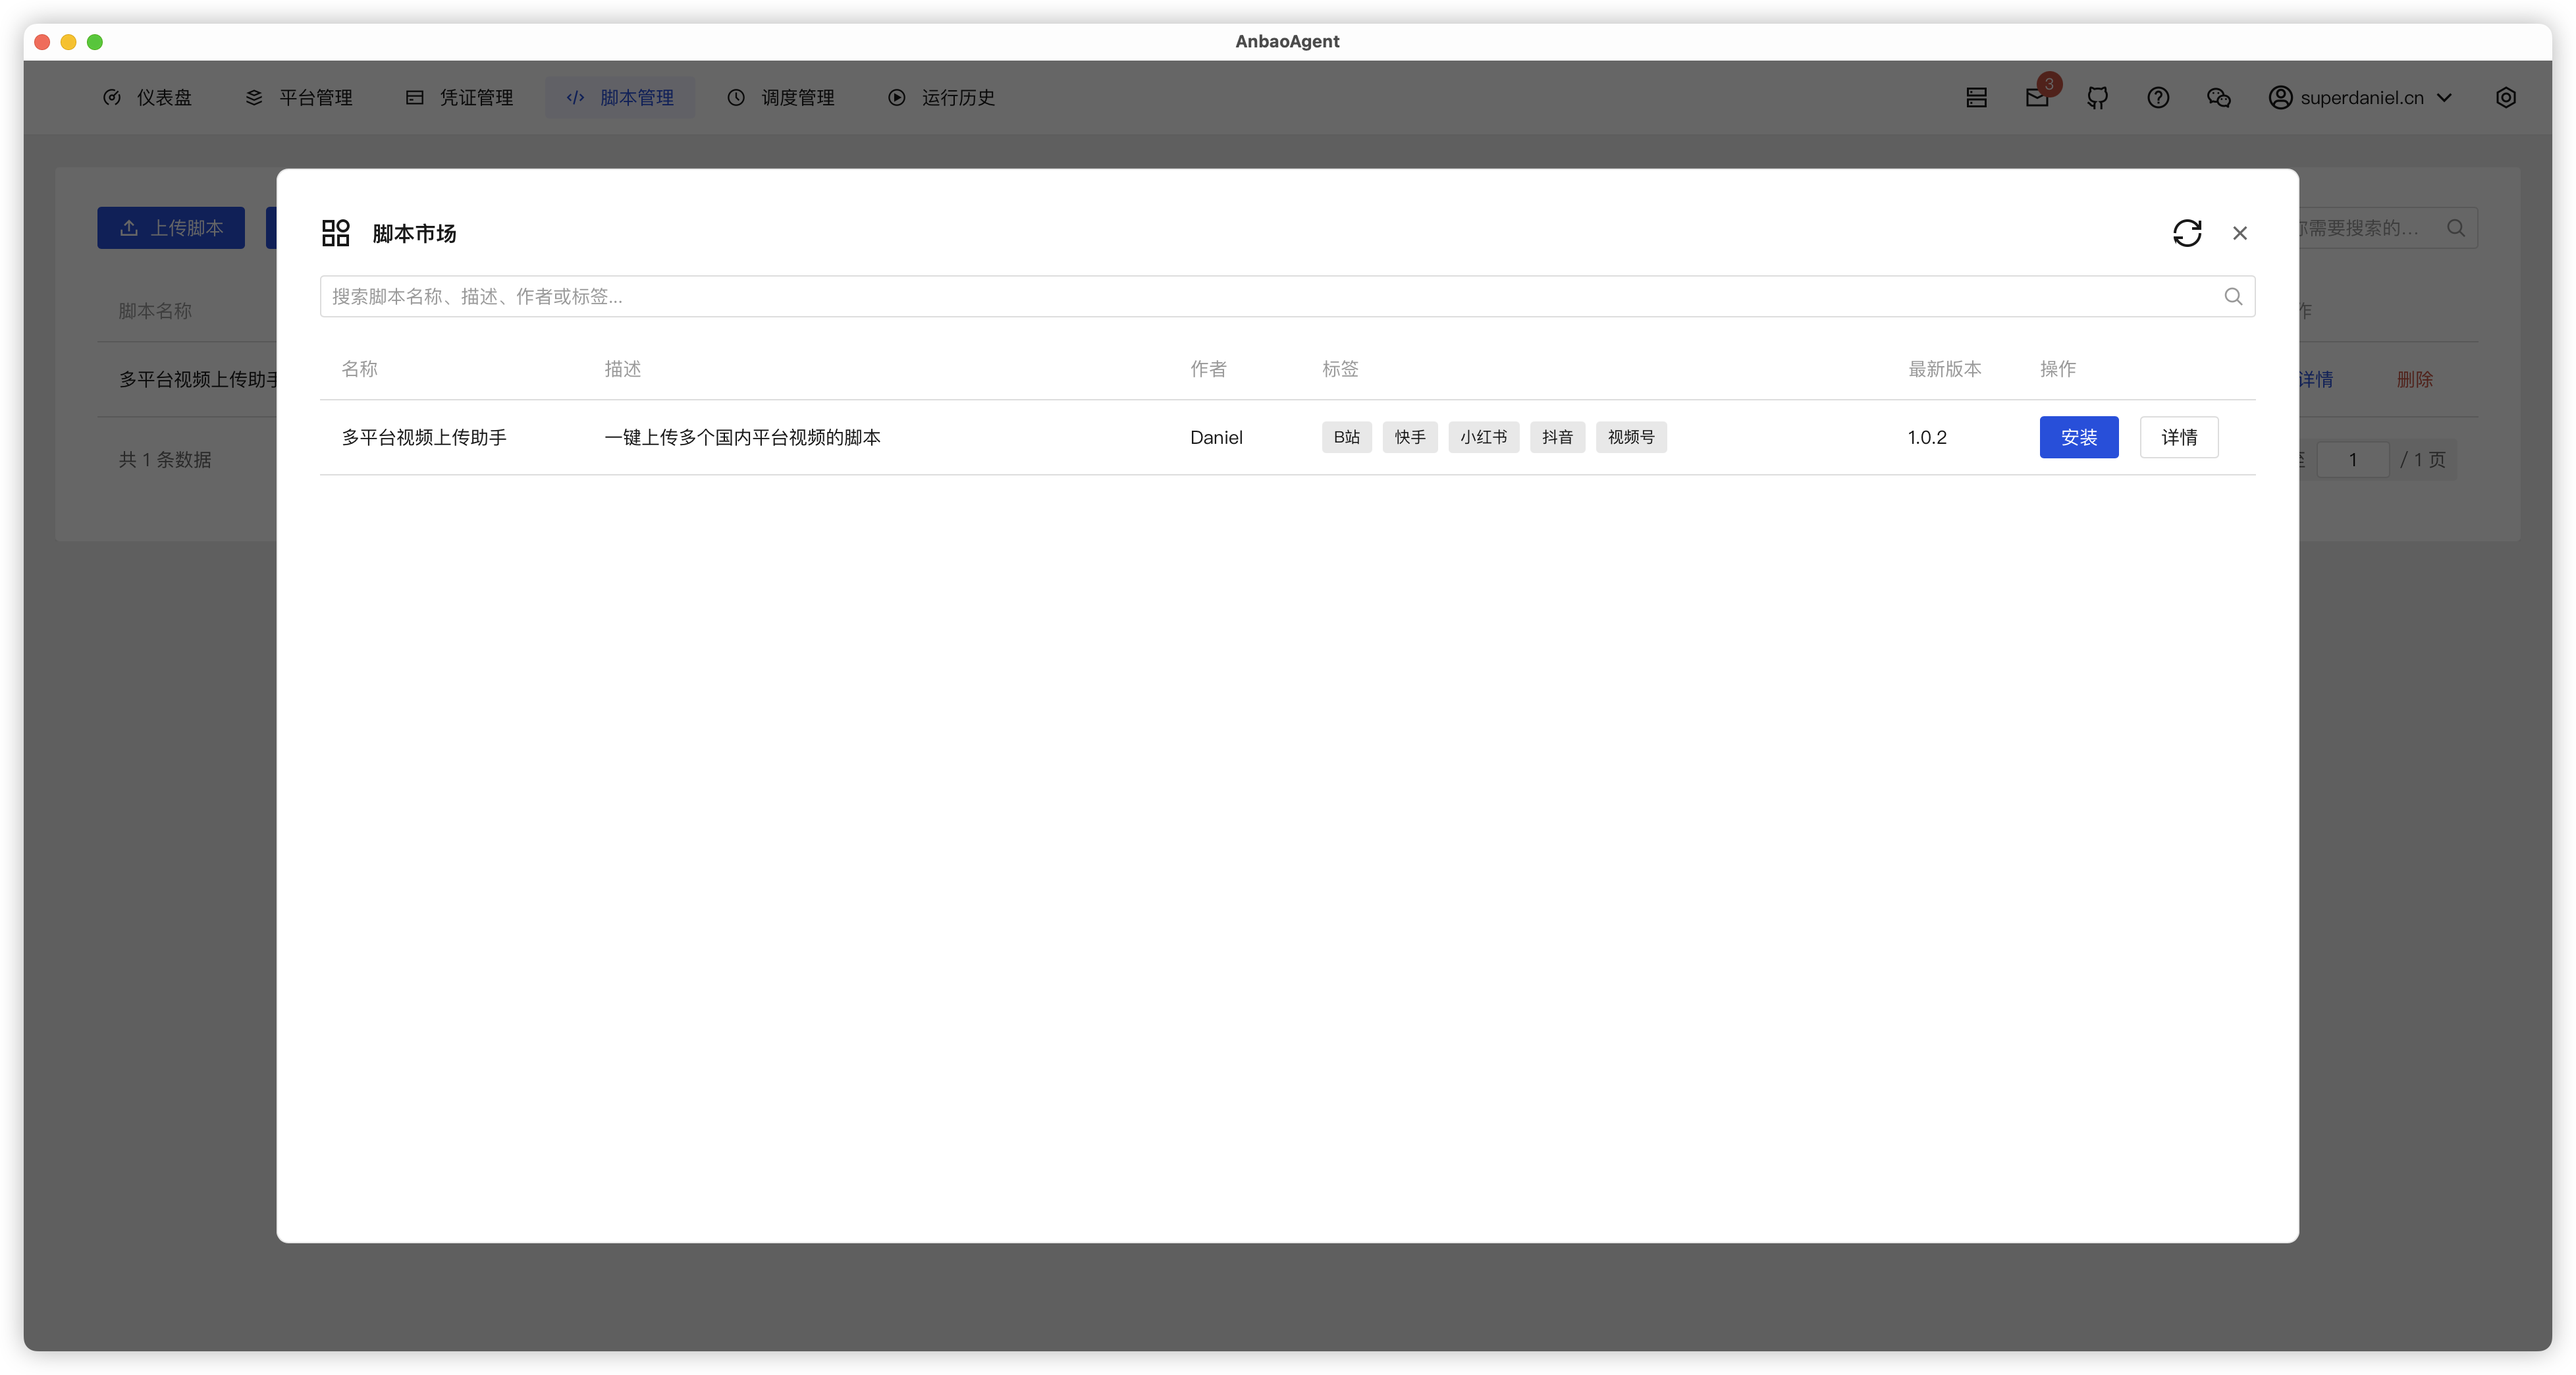Open the mail notifications icon
This screenshot has height=1375, width=2576.
[x=2037, y=97]
